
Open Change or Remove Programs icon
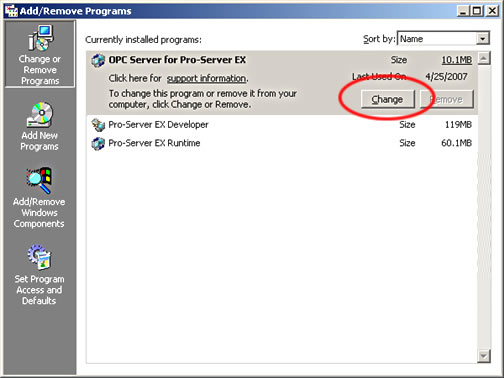tap(41, 38)
